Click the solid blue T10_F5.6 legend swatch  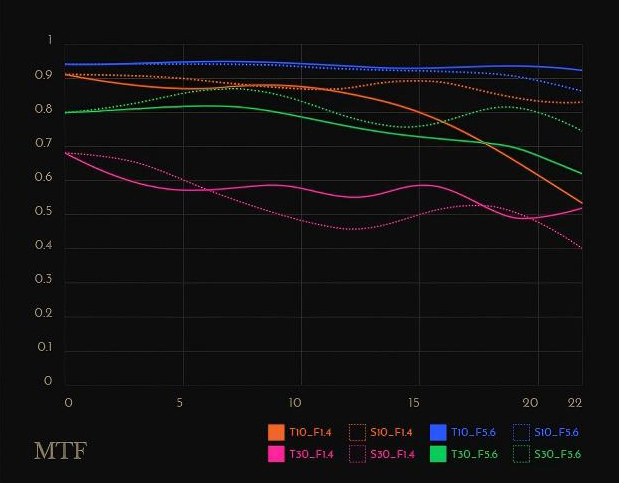438,432
